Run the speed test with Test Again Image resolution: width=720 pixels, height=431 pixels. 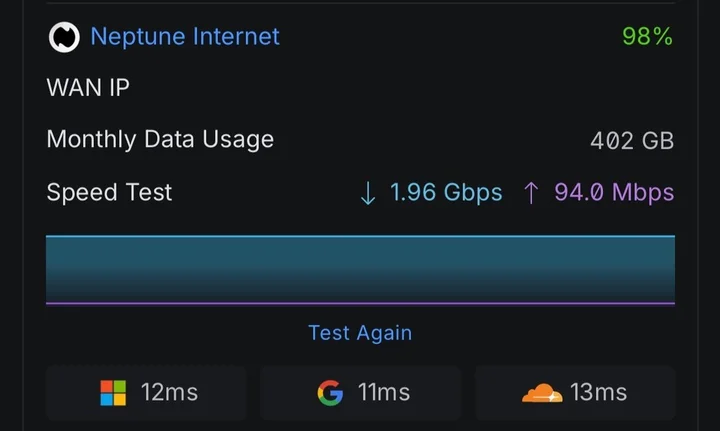(x=360, y=333)
